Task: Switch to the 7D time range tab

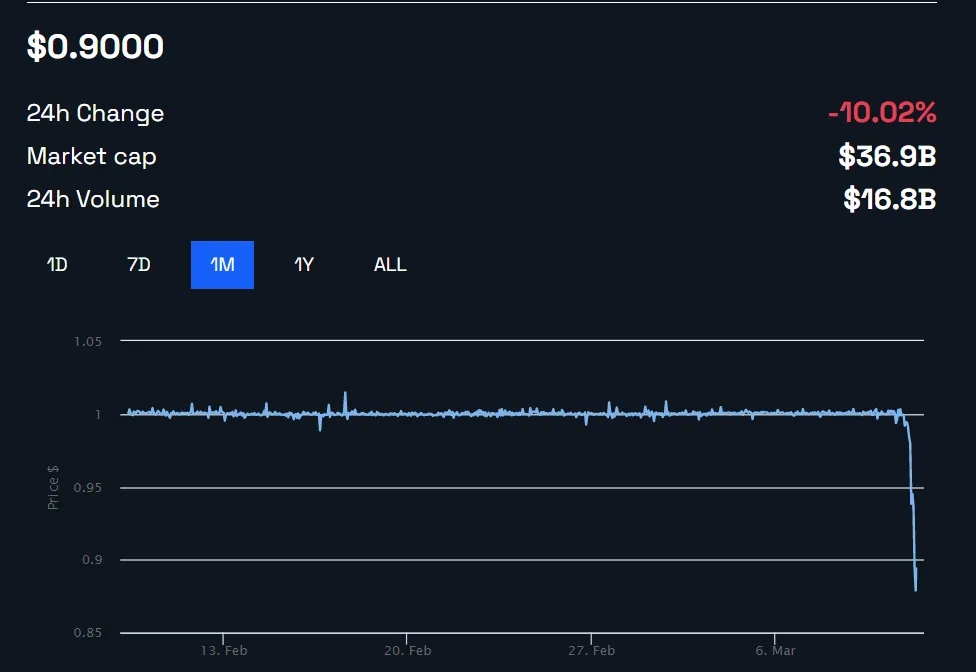Action: (139, 265)
